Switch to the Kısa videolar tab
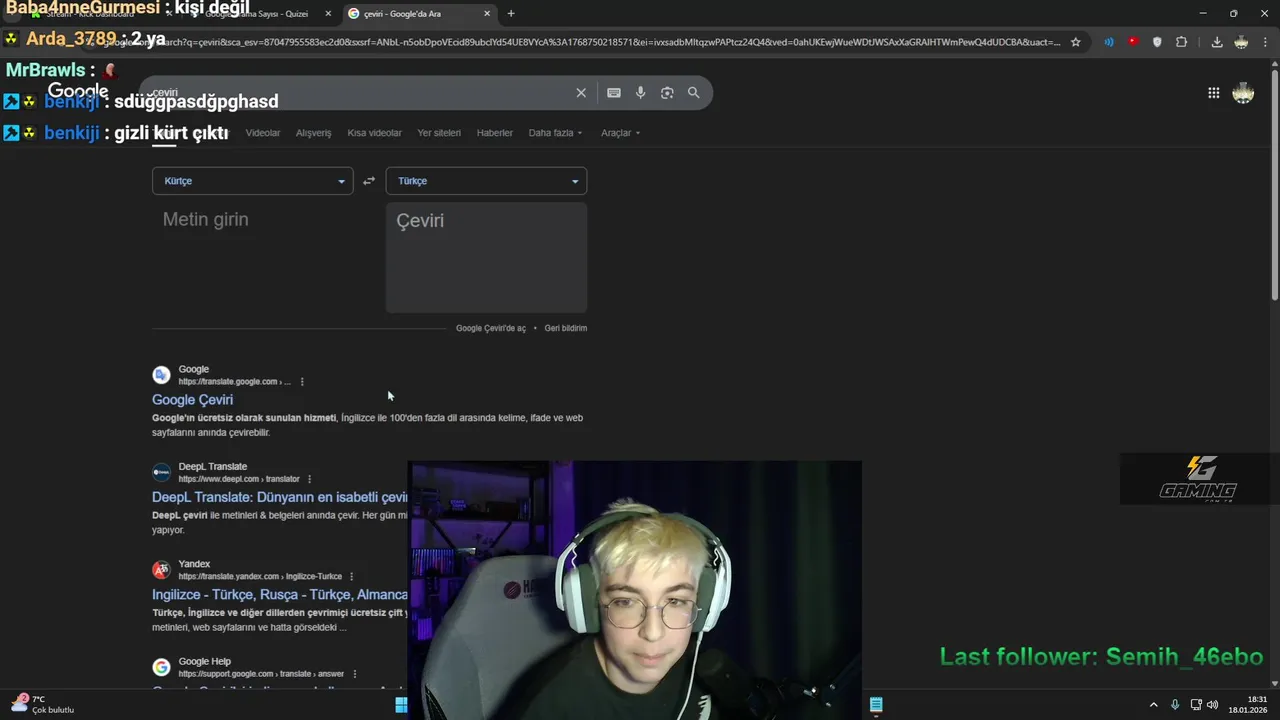Screen dimensions: 1280x720 pos(374,133)
